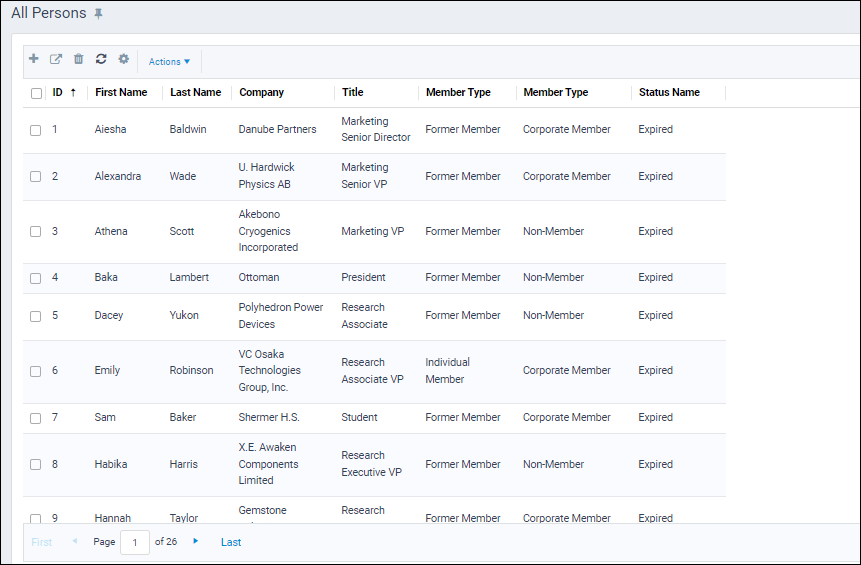
Task: Delete selected records with the trash icon
Action: tap(79, 59)
